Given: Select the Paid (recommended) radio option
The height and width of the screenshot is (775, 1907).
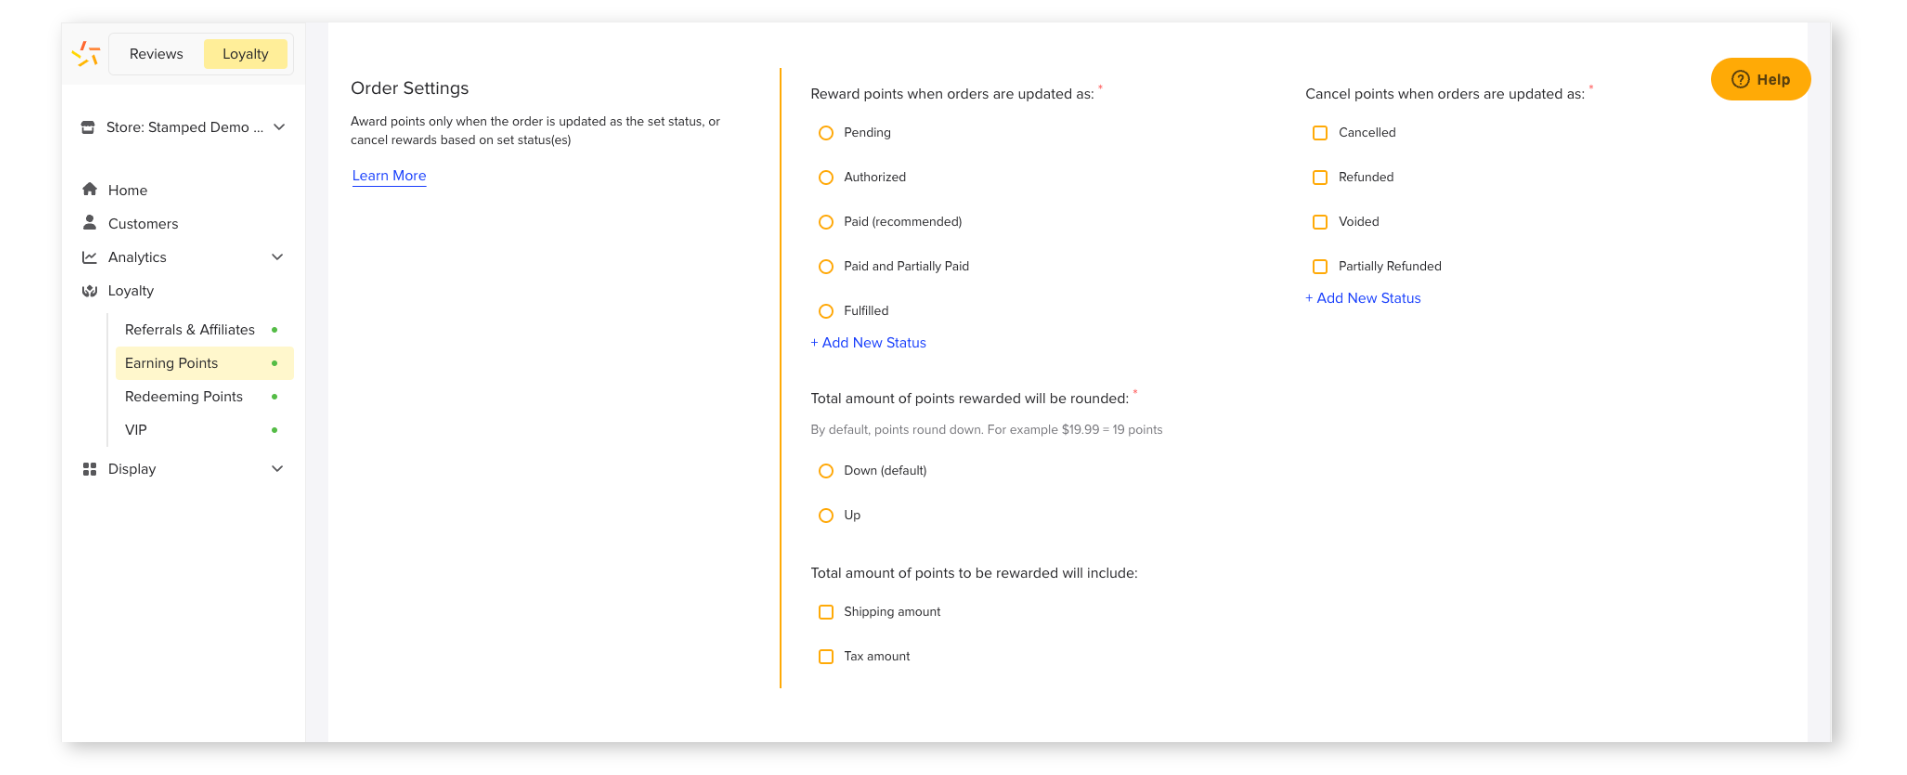Looking at the screenshot, I should click(826, 222).
